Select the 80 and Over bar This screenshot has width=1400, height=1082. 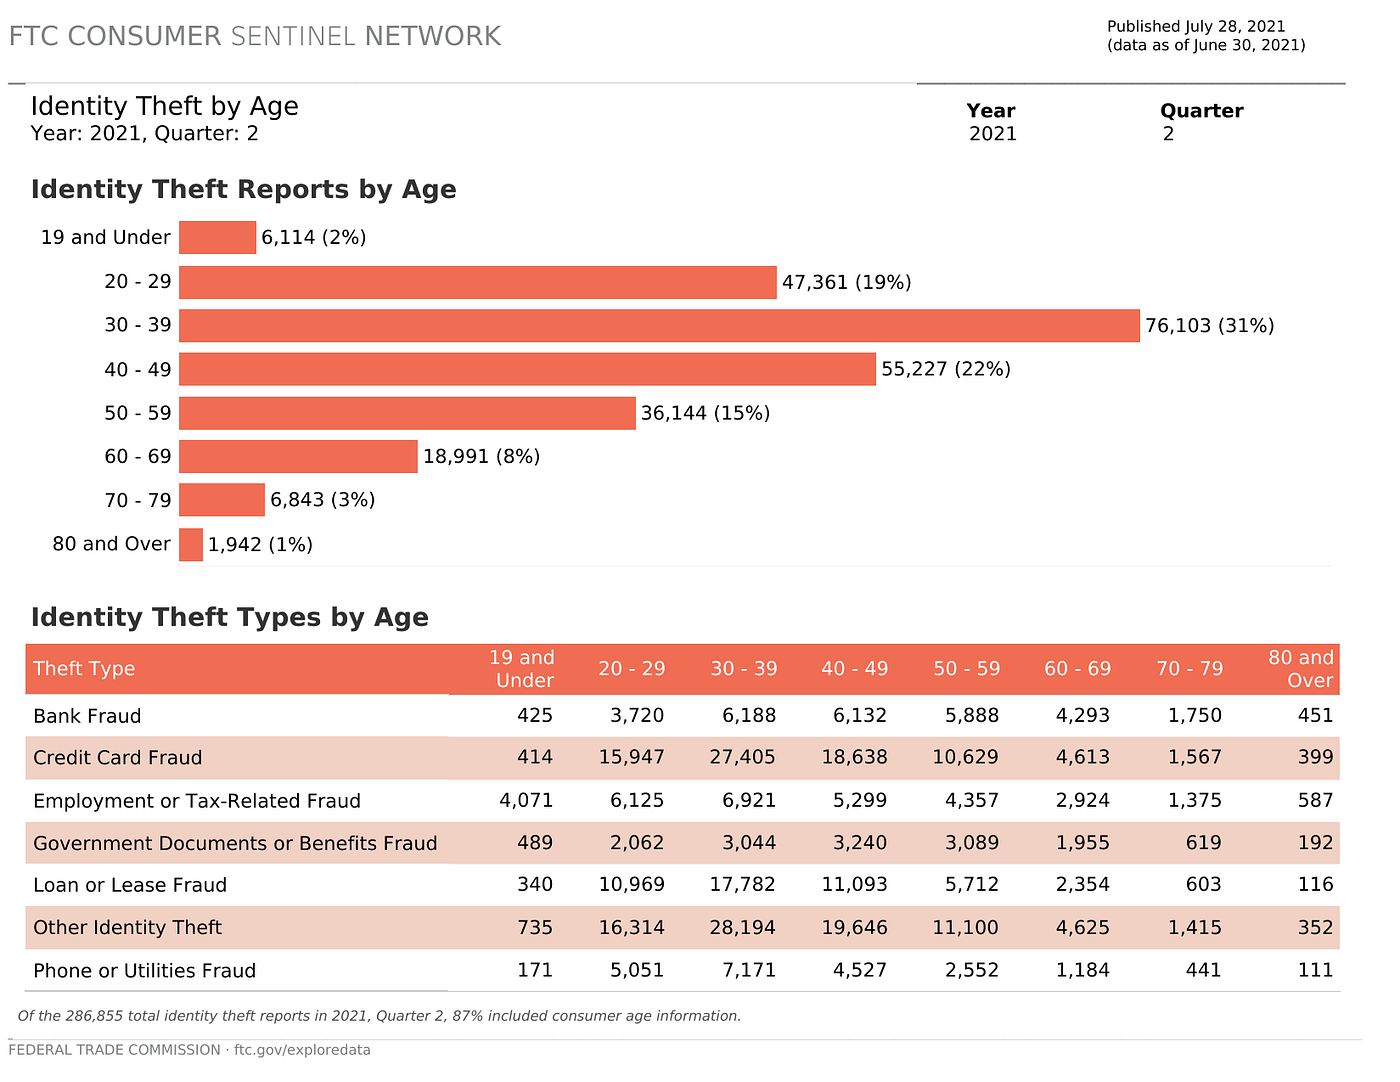(x=191, y=544)
